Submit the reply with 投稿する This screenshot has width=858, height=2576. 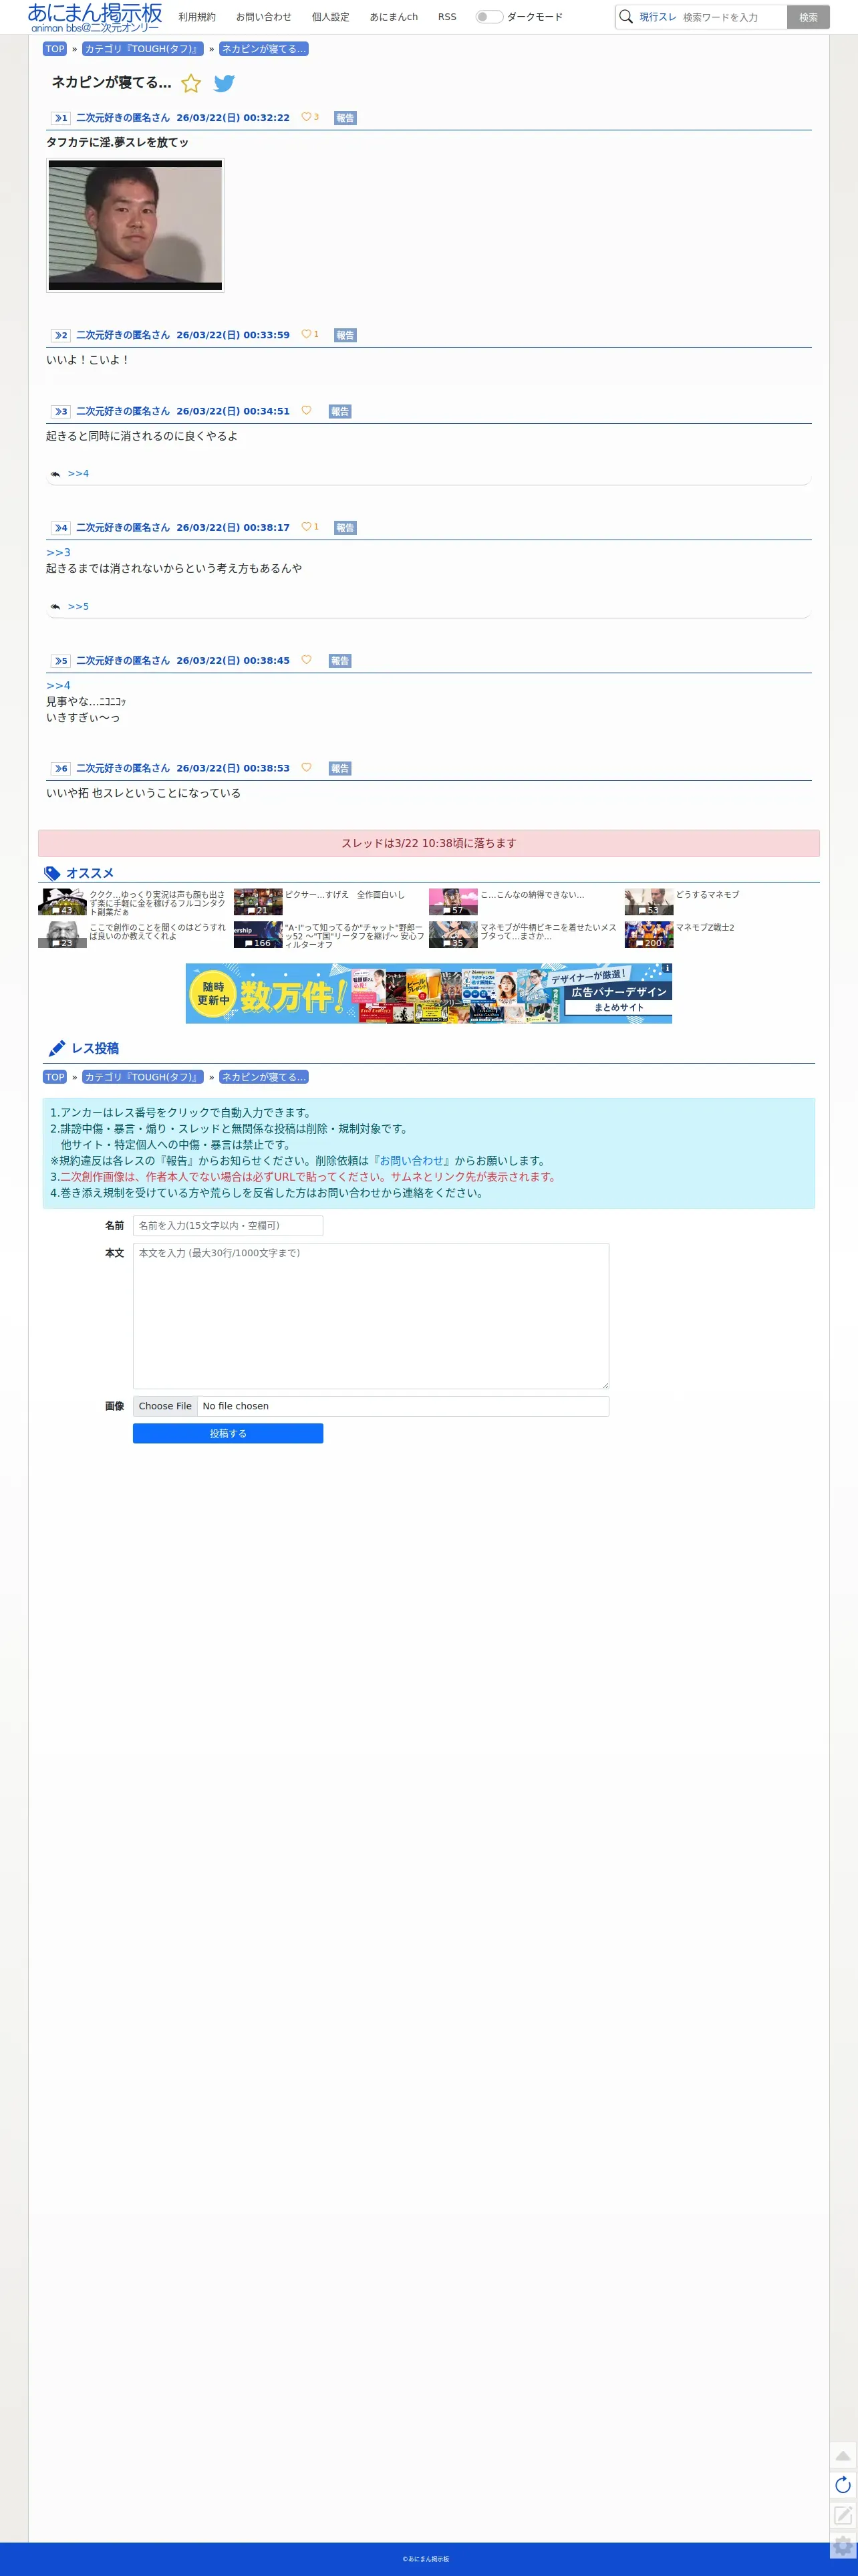pos(228,1433)
